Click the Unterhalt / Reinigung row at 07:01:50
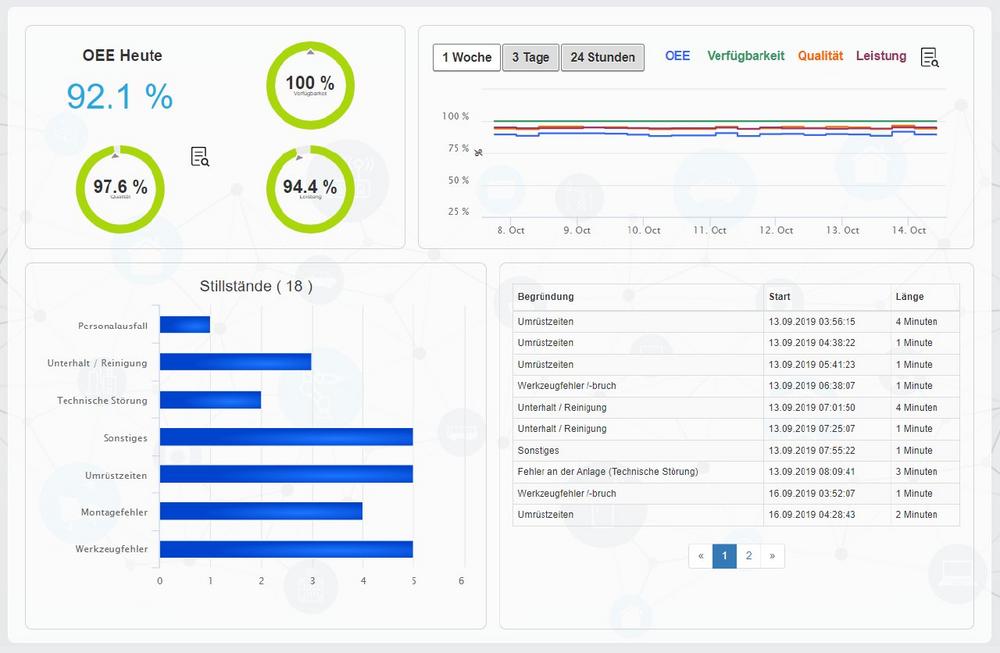This screenshot has height=653, width=1000. pyautogui.click(x=736, y=407)
